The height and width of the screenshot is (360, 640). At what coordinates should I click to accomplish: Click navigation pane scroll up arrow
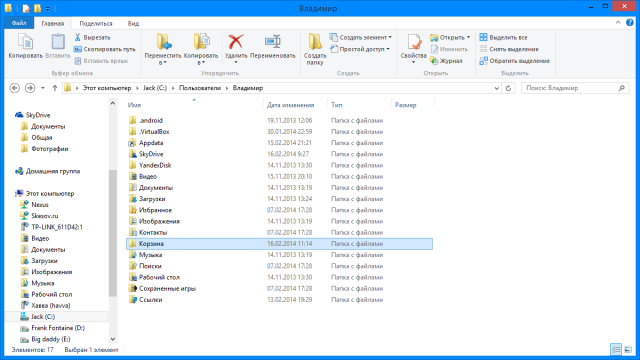[x=113, y=103]
